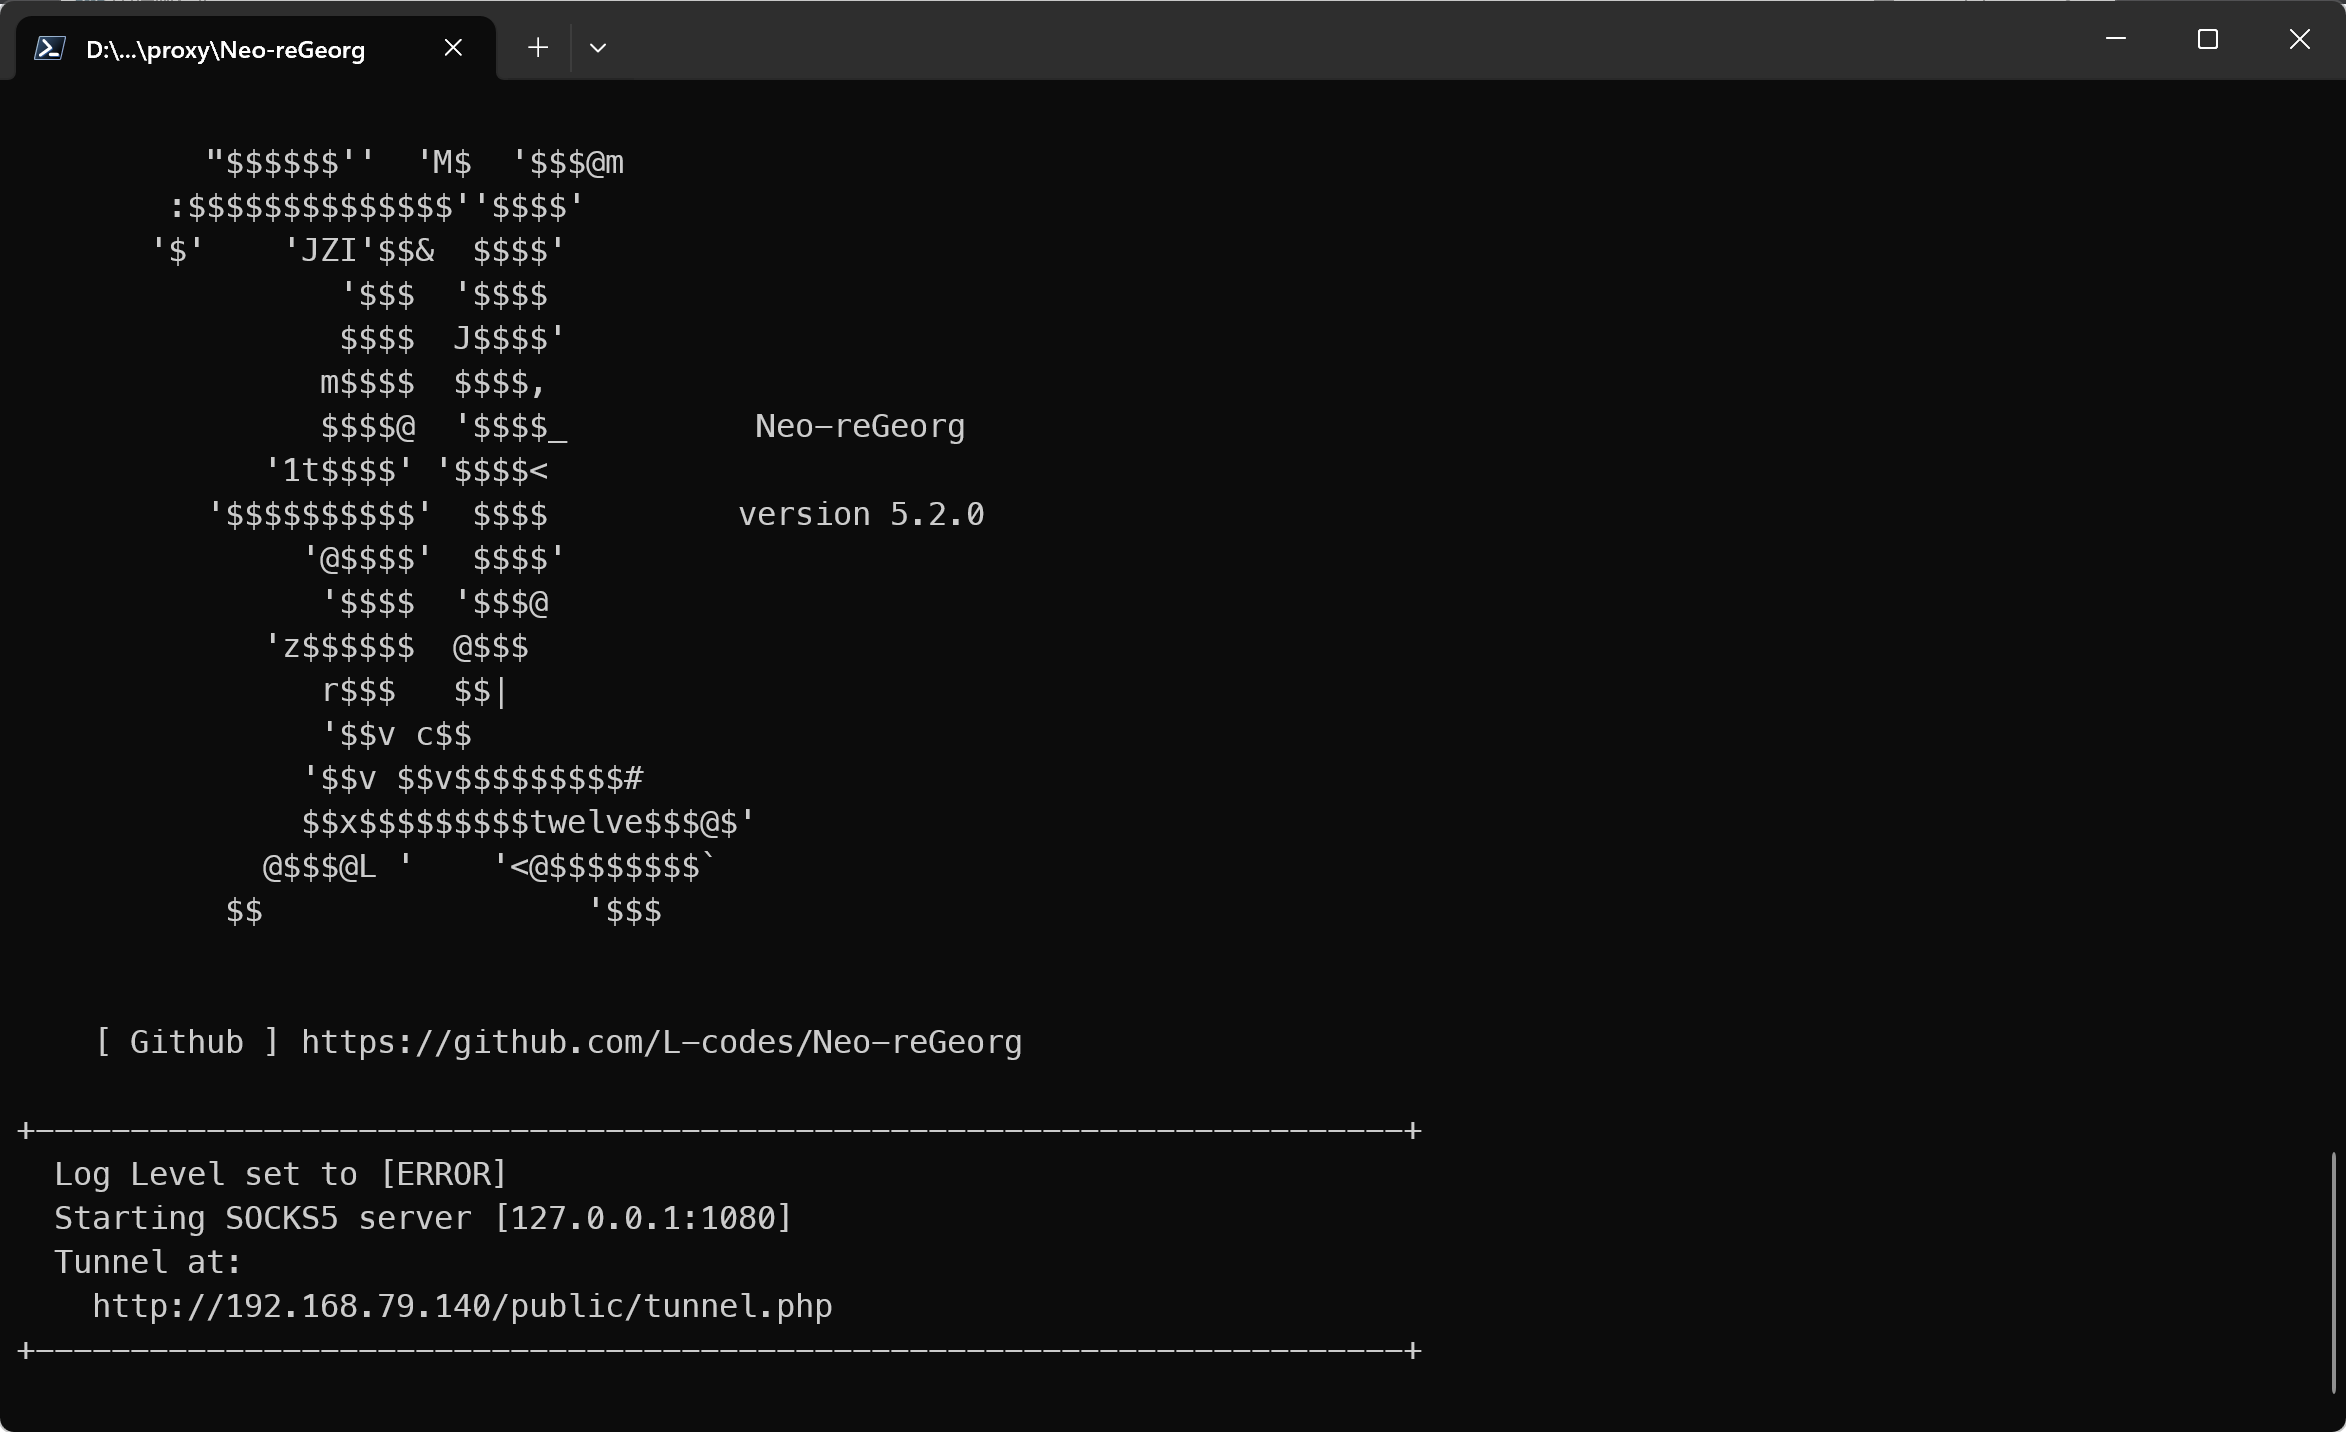
Task: Click the 127.0.0.1:1080 SOCKS5 address
Action: pos(643,1219)
